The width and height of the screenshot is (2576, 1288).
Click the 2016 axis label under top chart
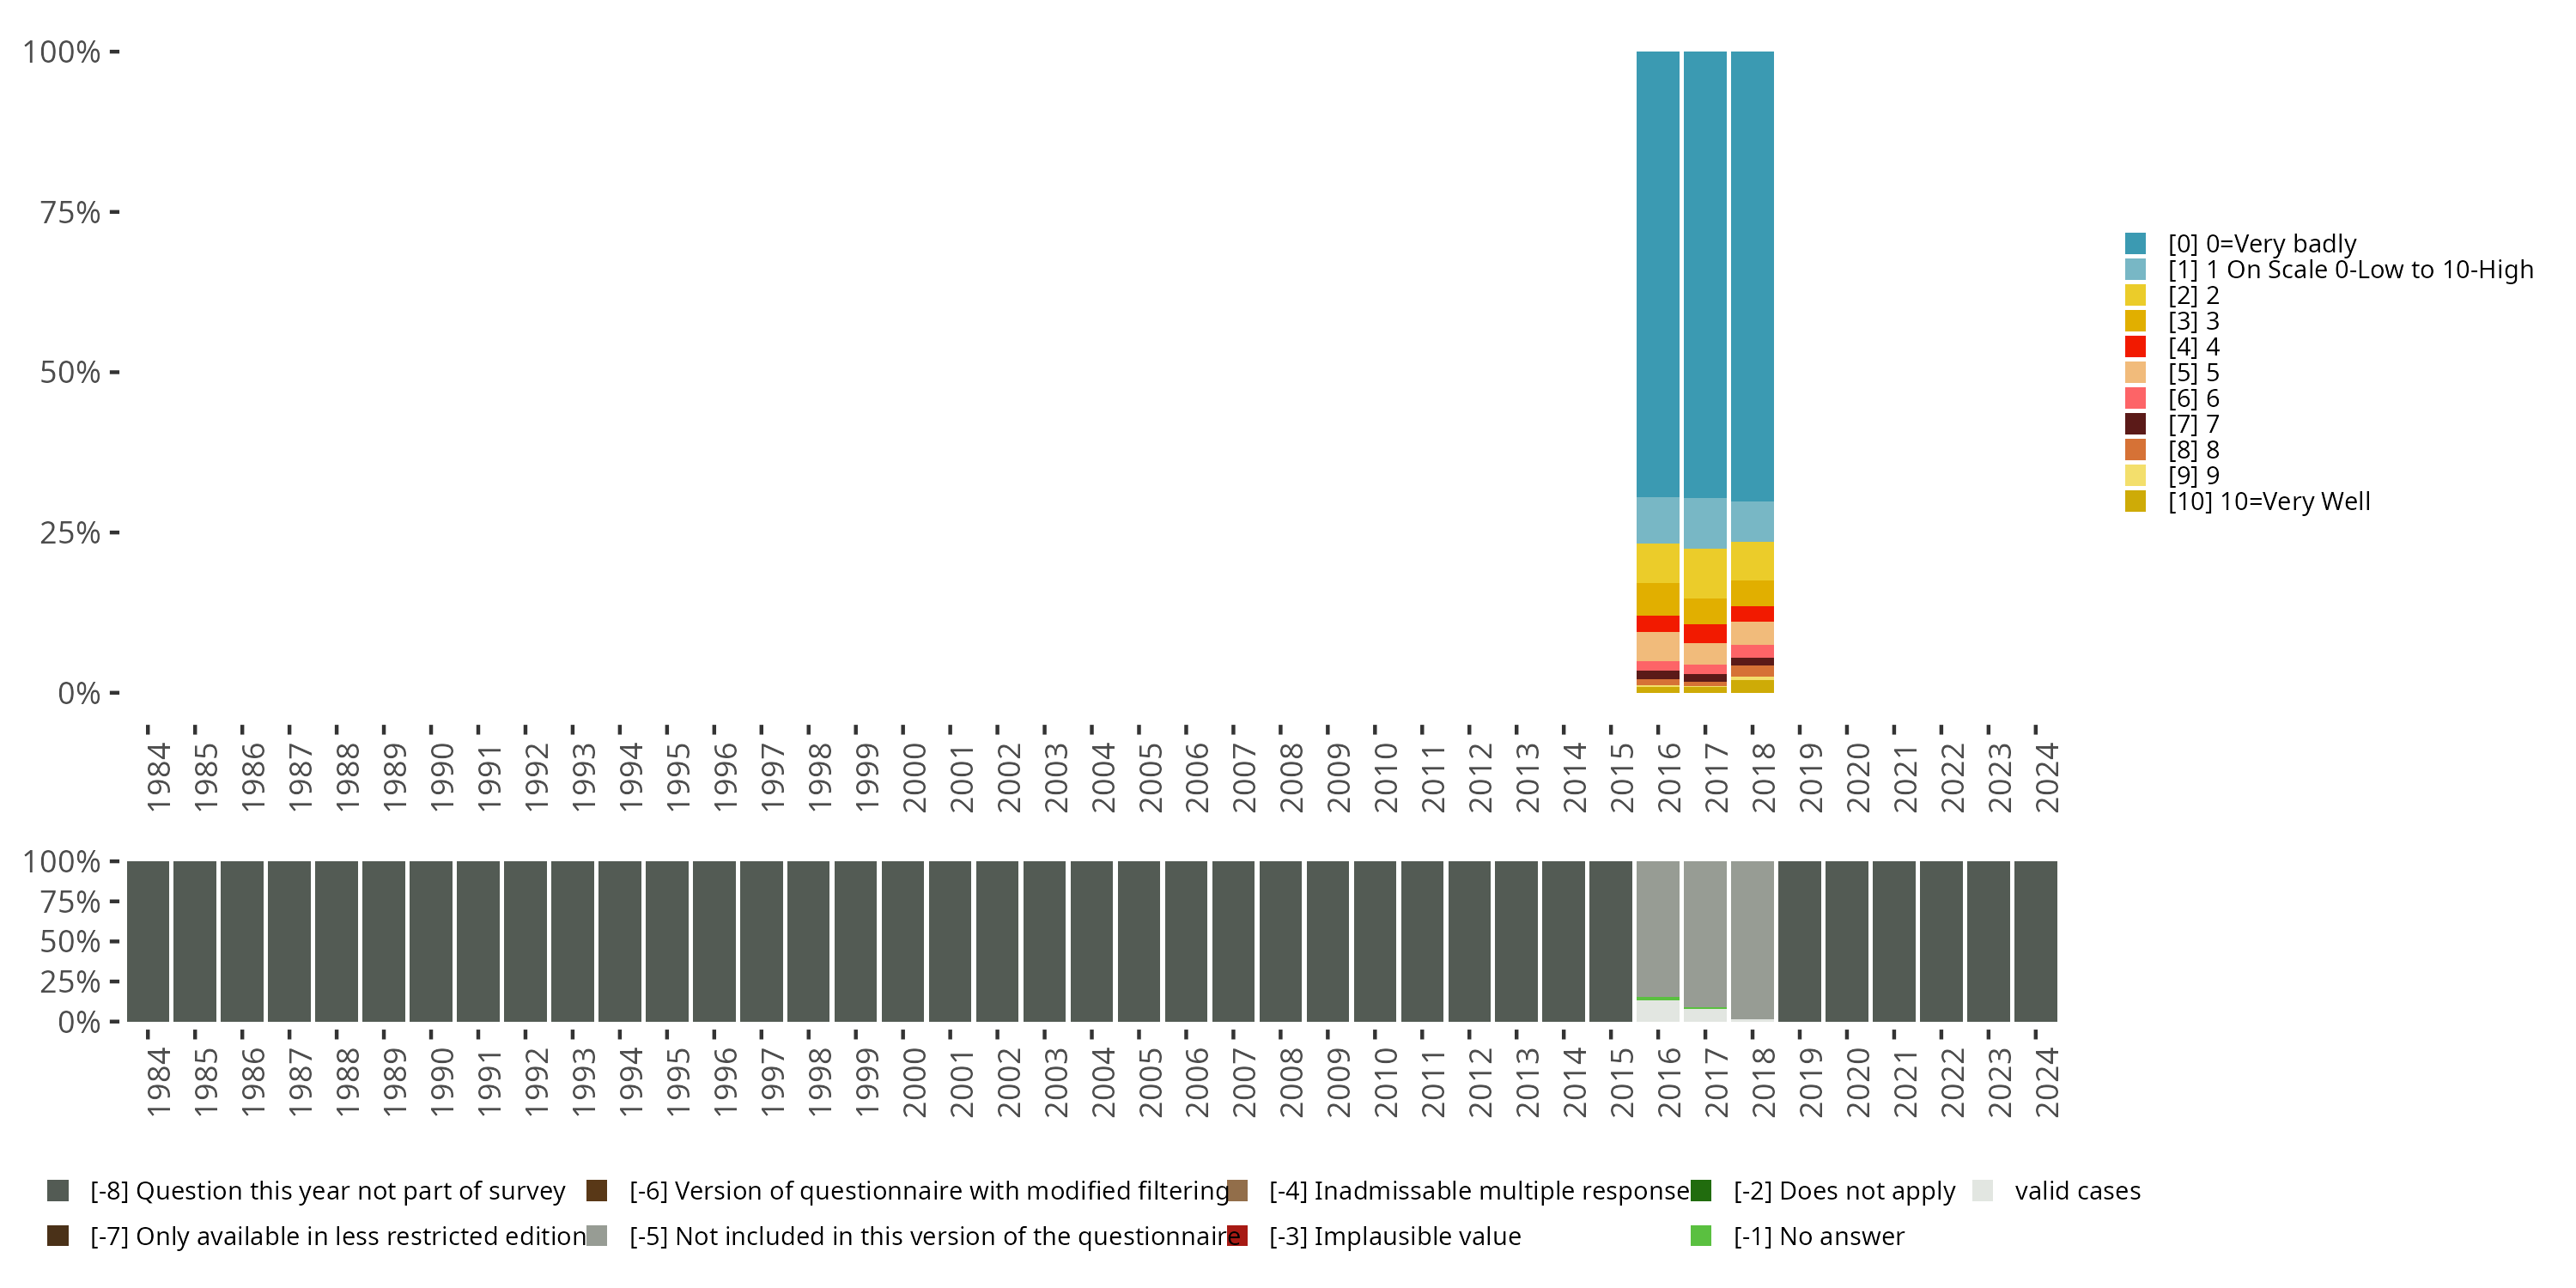pos(1668,778)
